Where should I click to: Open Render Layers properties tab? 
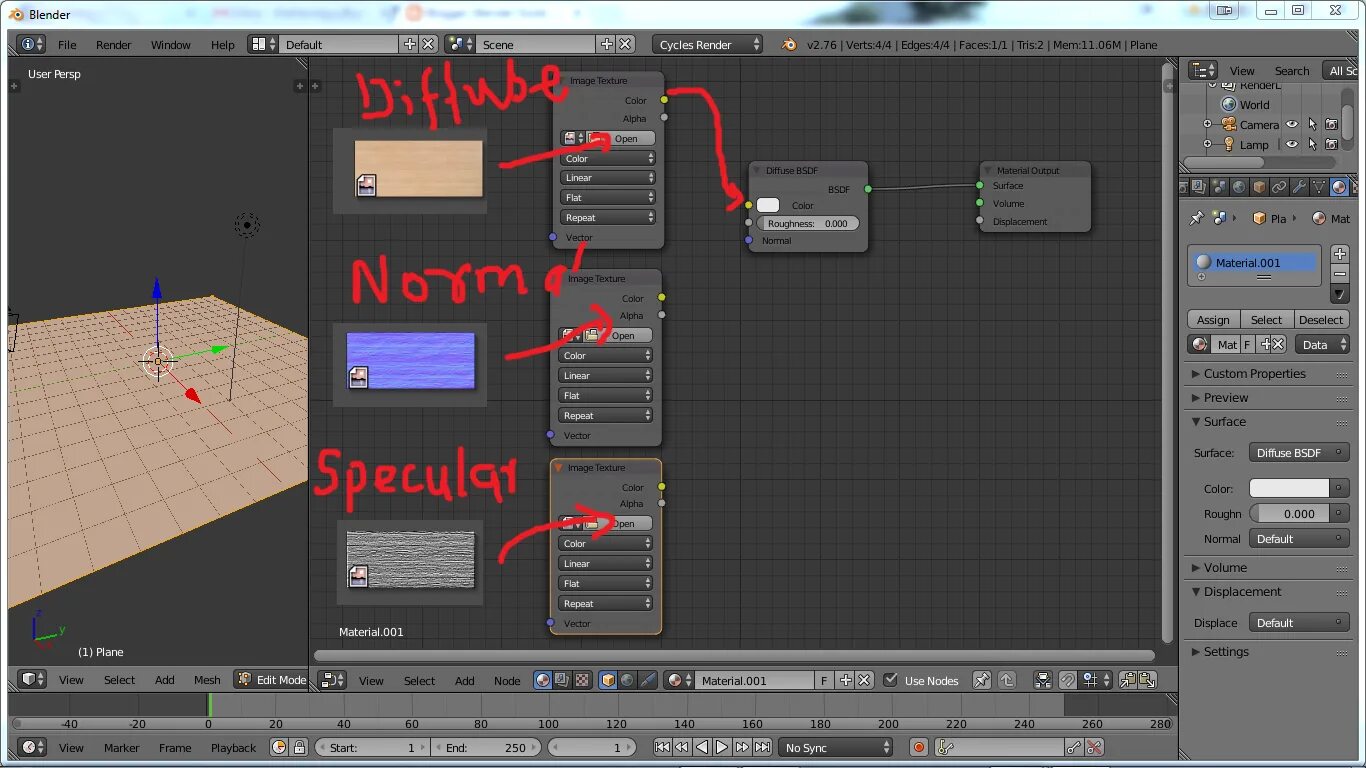pos(1199,187)
